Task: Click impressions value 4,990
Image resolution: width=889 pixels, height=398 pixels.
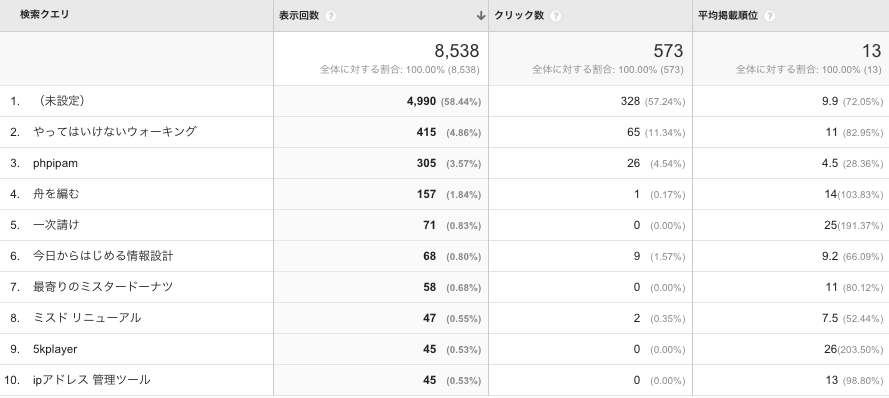Action: 421,101
